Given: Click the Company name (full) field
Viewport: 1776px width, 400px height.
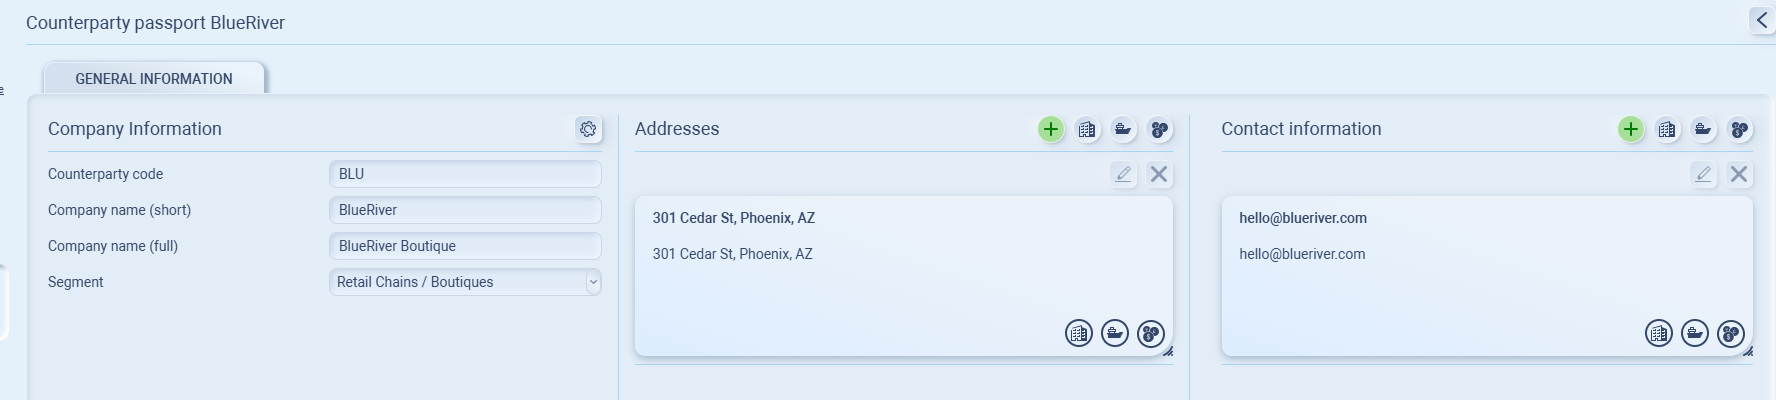Looking at the screenshot, I should (x=465, y=246).
